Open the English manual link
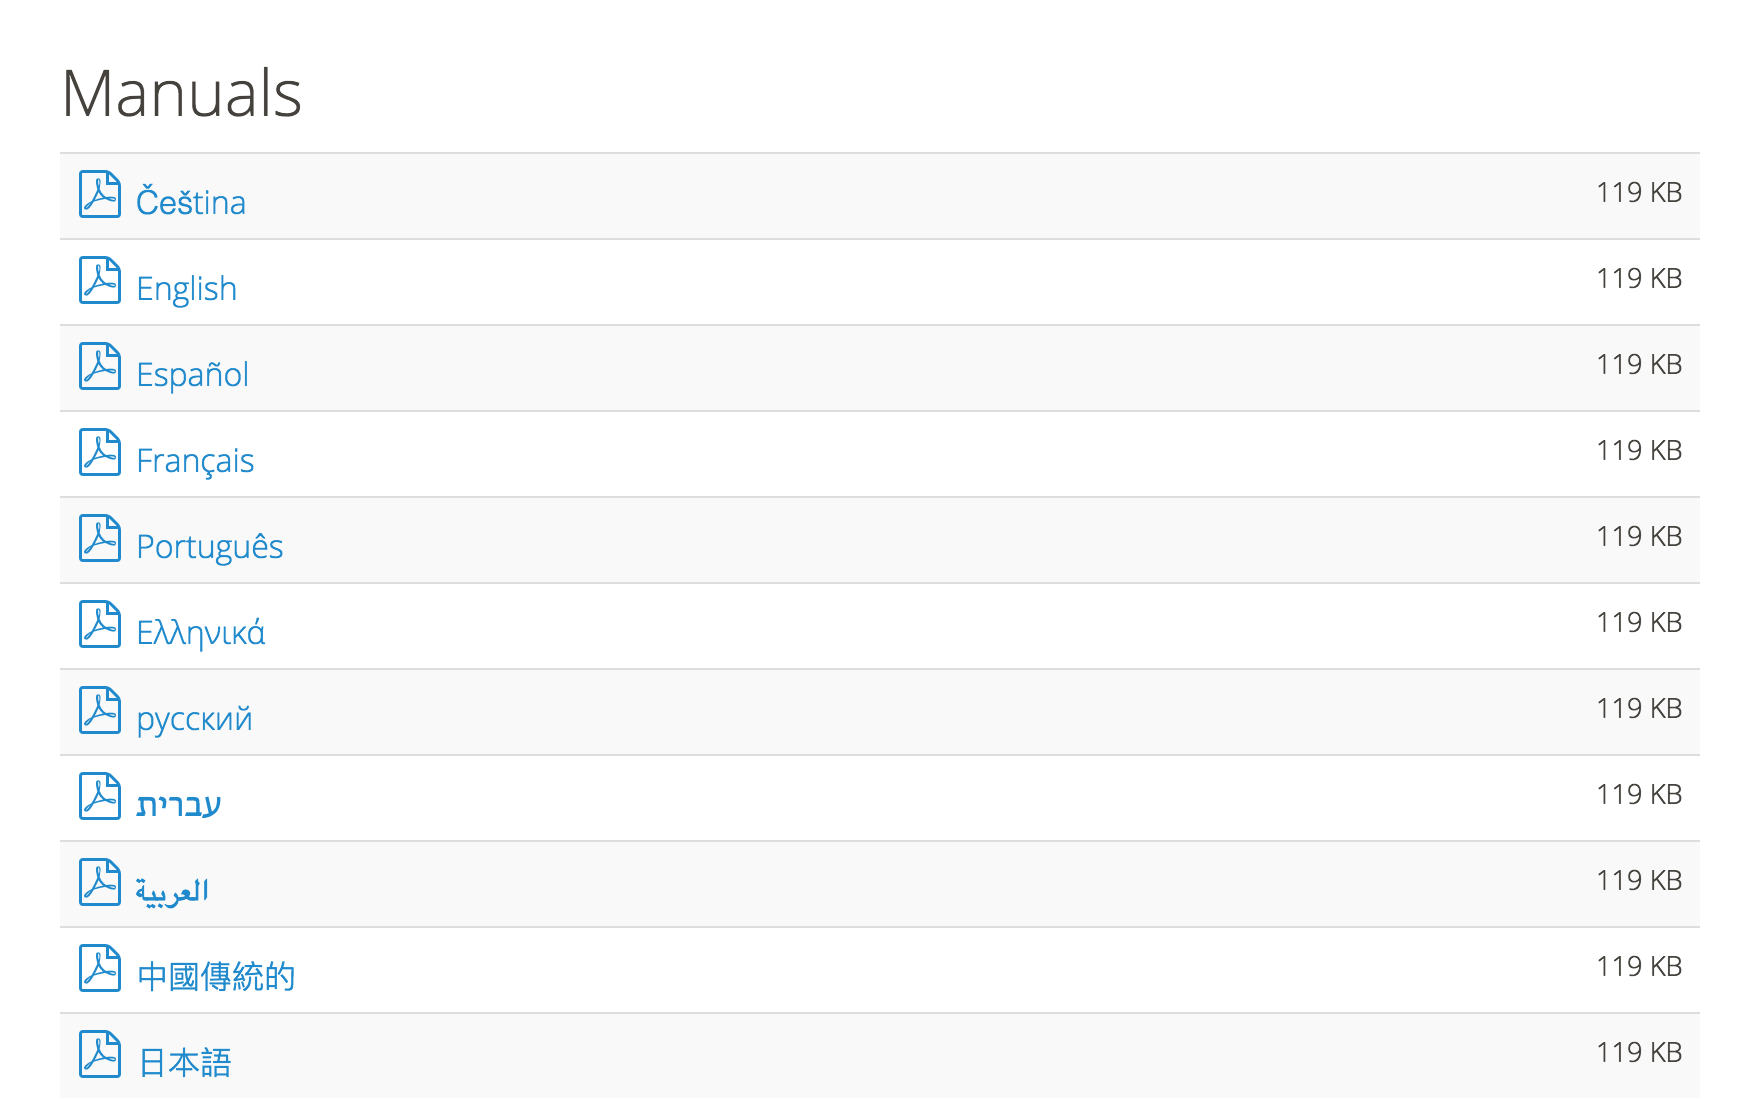 pos(187,289)
